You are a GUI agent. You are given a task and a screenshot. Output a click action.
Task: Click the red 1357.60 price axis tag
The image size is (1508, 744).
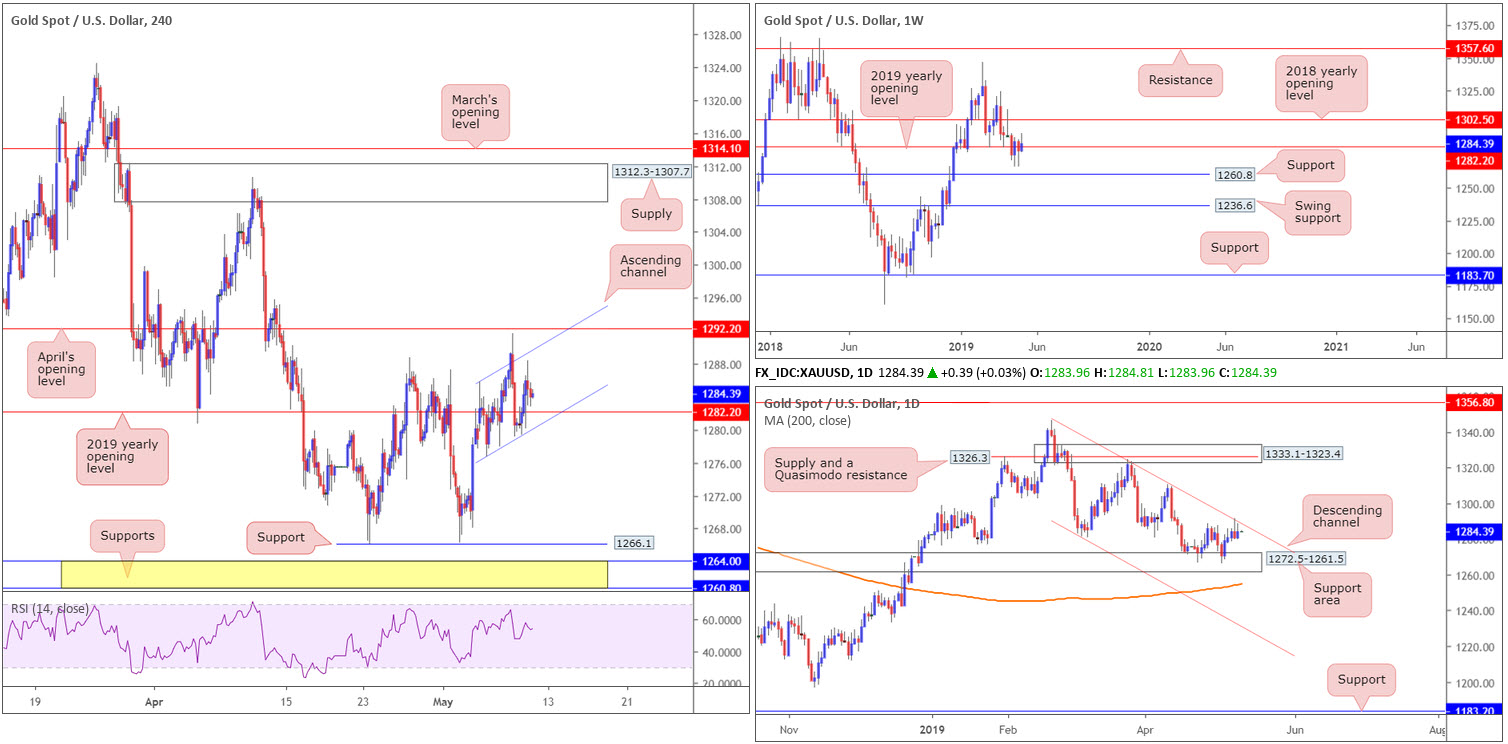pos(1476,48)
